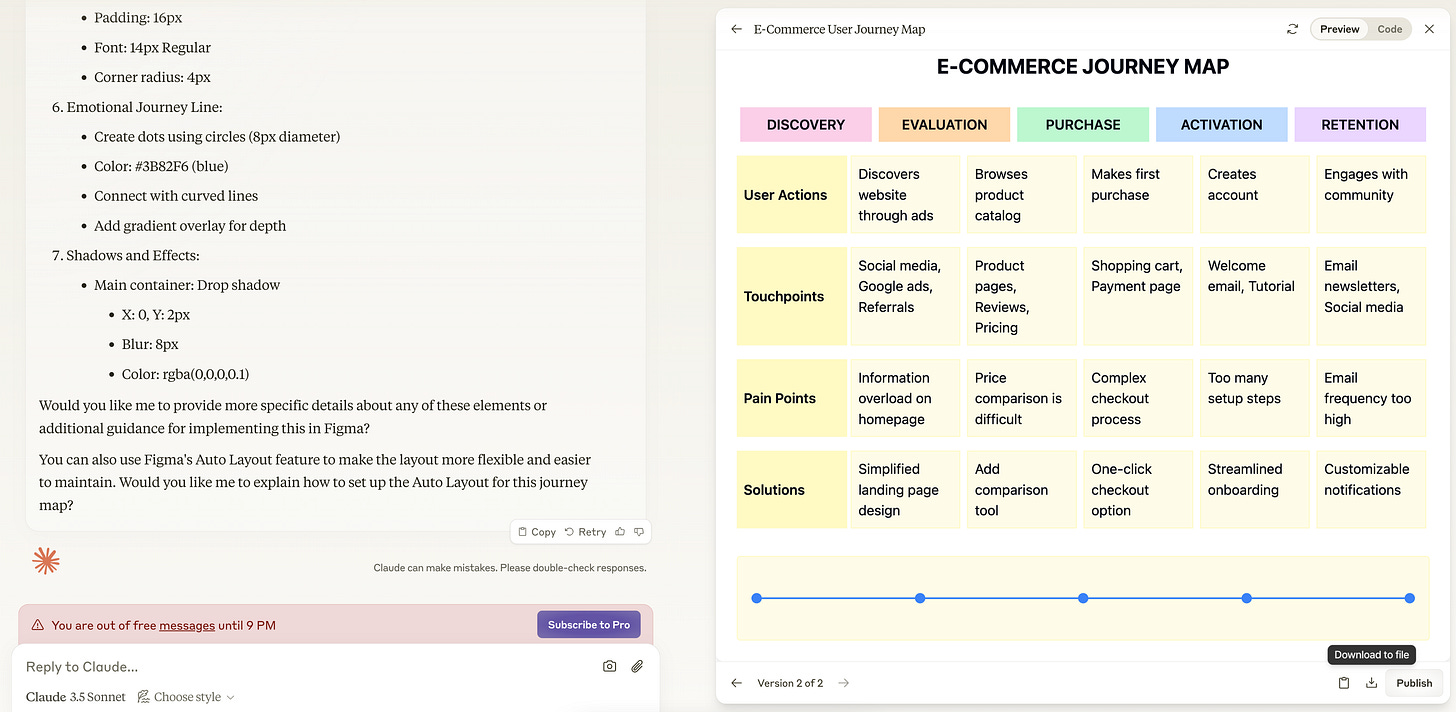Click the 'Makes first purchase' cell
Image resolution: width=1456 pixels, height=712 pixels.
pyautogui.click(x=1139, y=195)
